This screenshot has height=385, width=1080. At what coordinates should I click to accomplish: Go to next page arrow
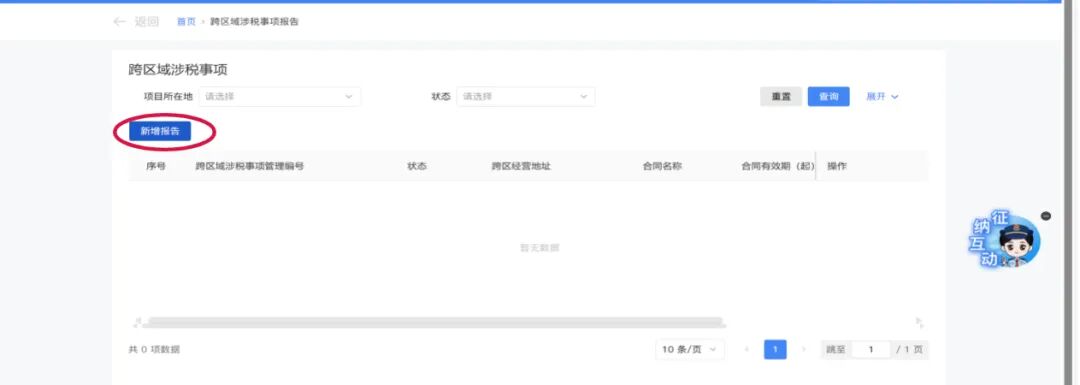click(803, 350)
